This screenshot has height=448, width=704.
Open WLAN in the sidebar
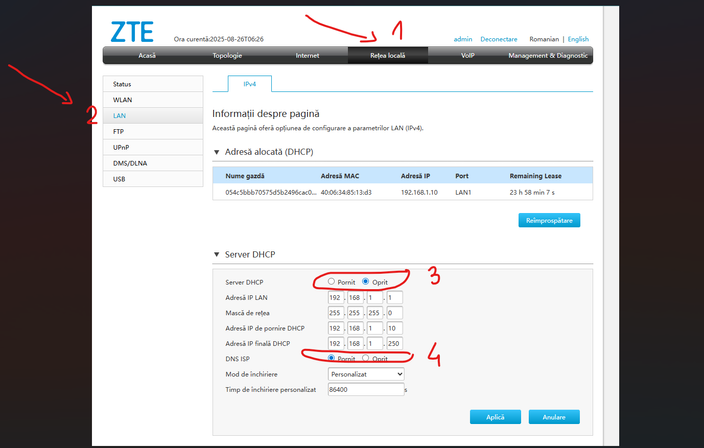tap(148, 100)
